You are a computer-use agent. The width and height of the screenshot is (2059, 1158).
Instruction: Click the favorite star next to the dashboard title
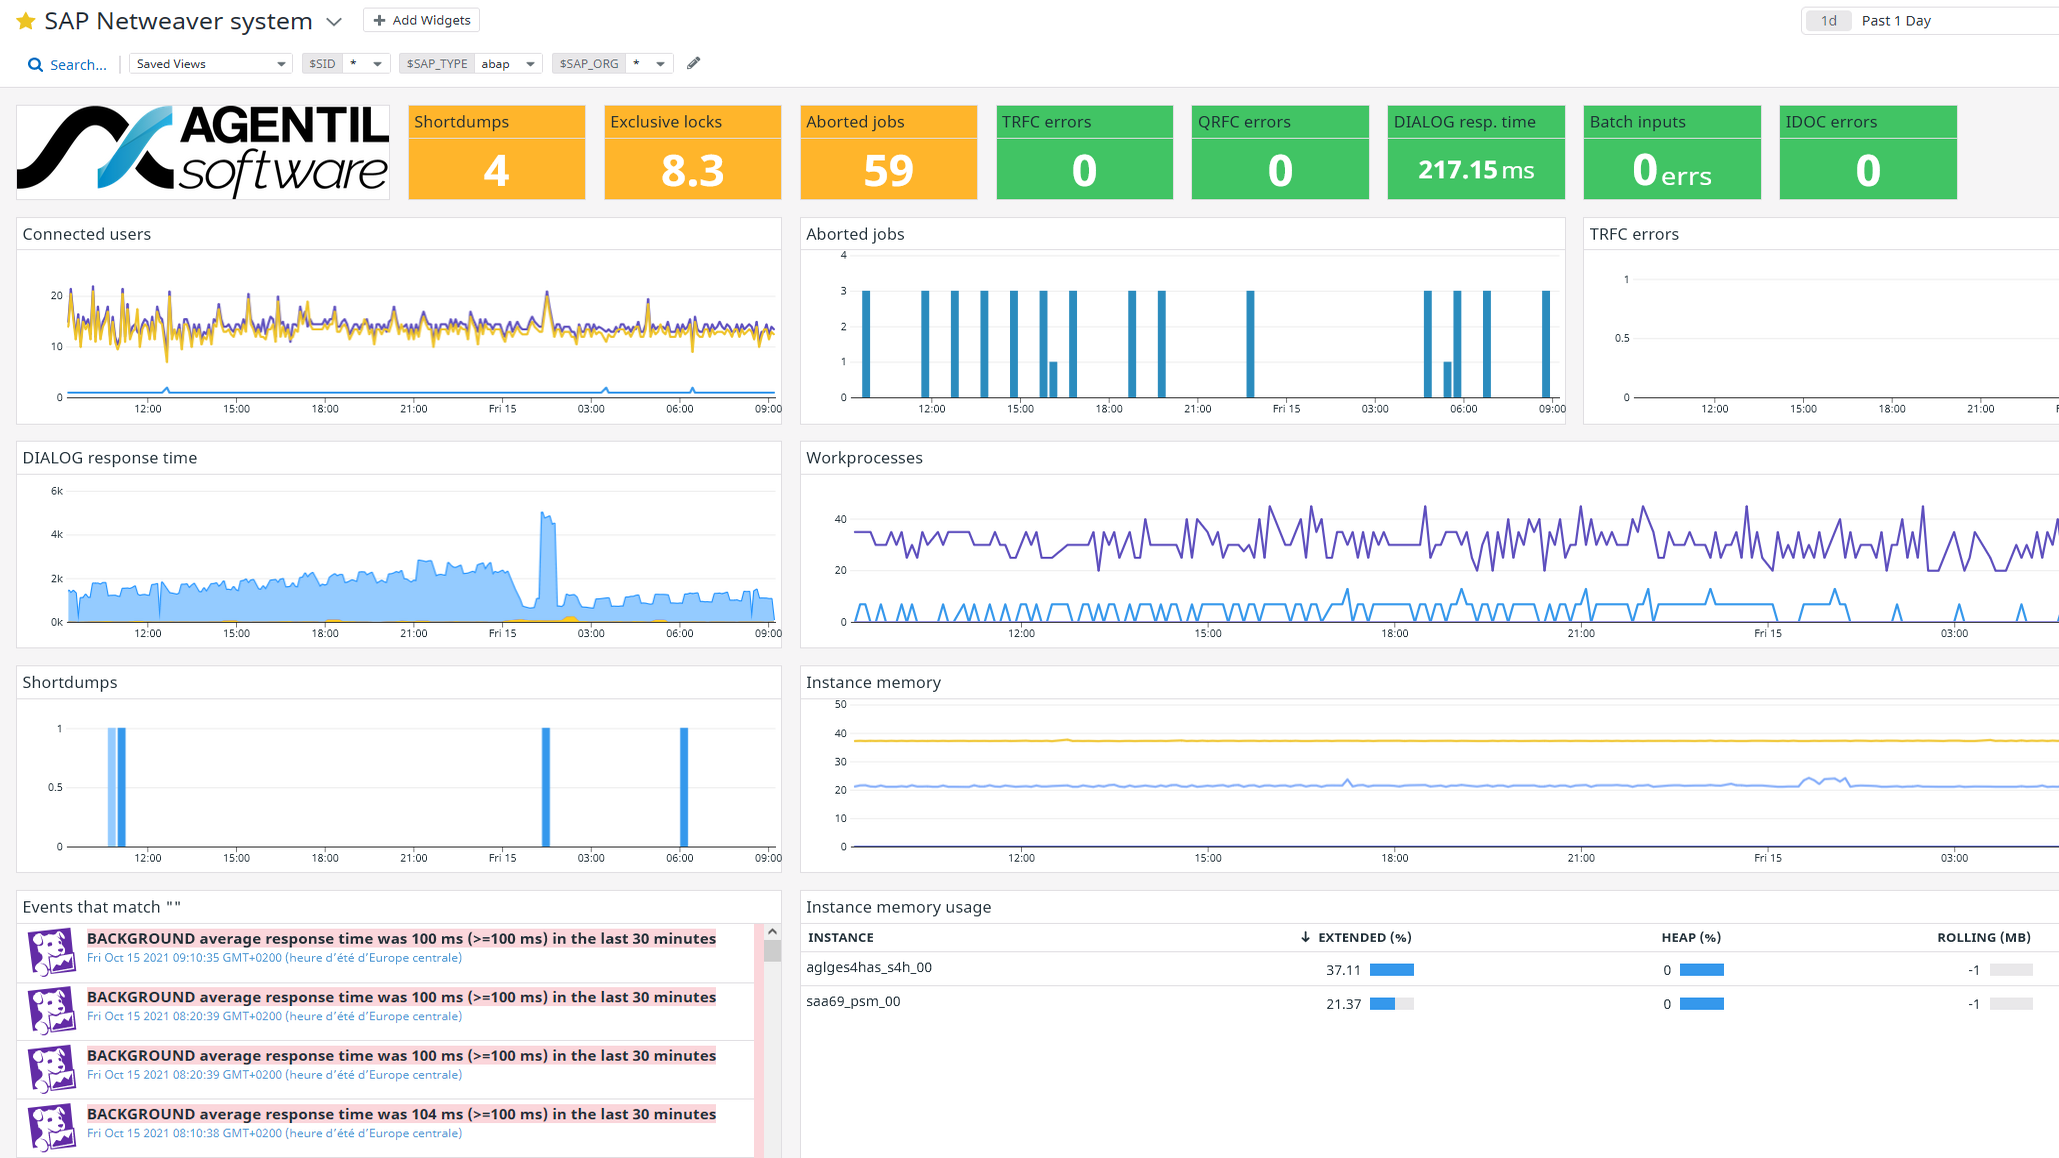pos(27,20)
